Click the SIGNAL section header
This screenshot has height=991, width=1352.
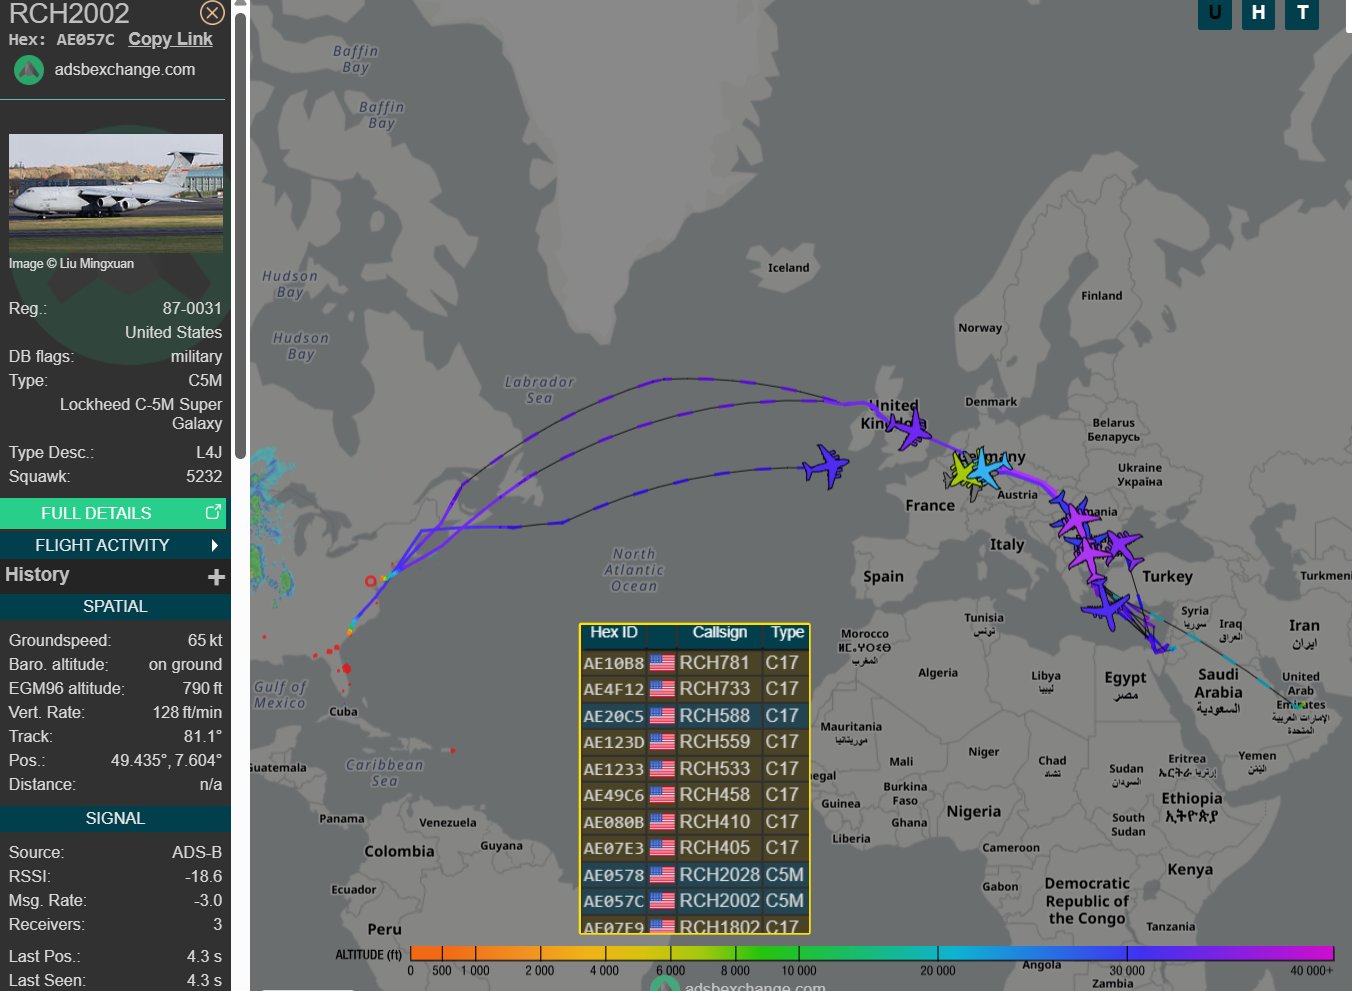(x=115, y=819)
